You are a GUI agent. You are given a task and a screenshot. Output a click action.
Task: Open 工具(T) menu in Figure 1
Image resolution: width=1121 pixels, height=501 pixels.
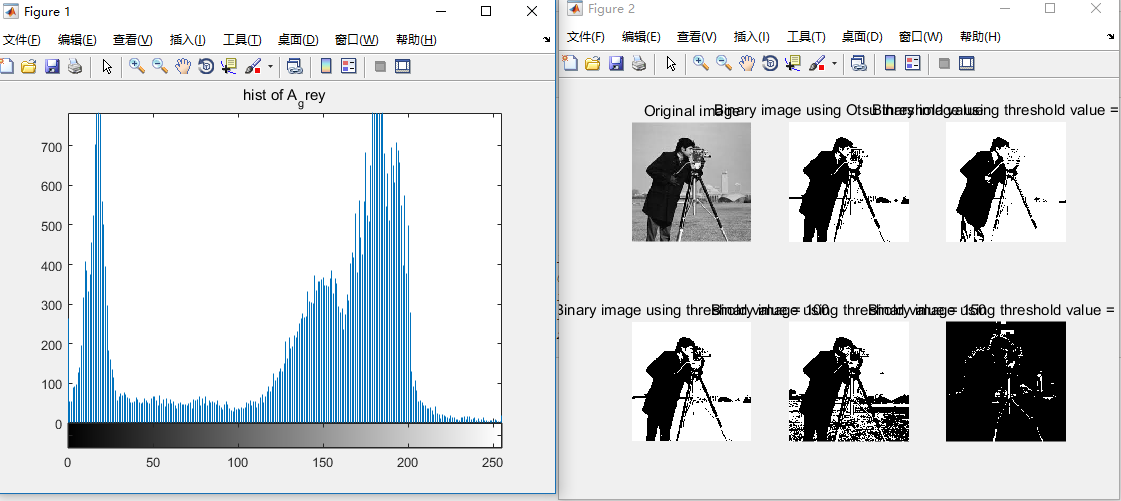pyautogui.click(x=242, y=40)
